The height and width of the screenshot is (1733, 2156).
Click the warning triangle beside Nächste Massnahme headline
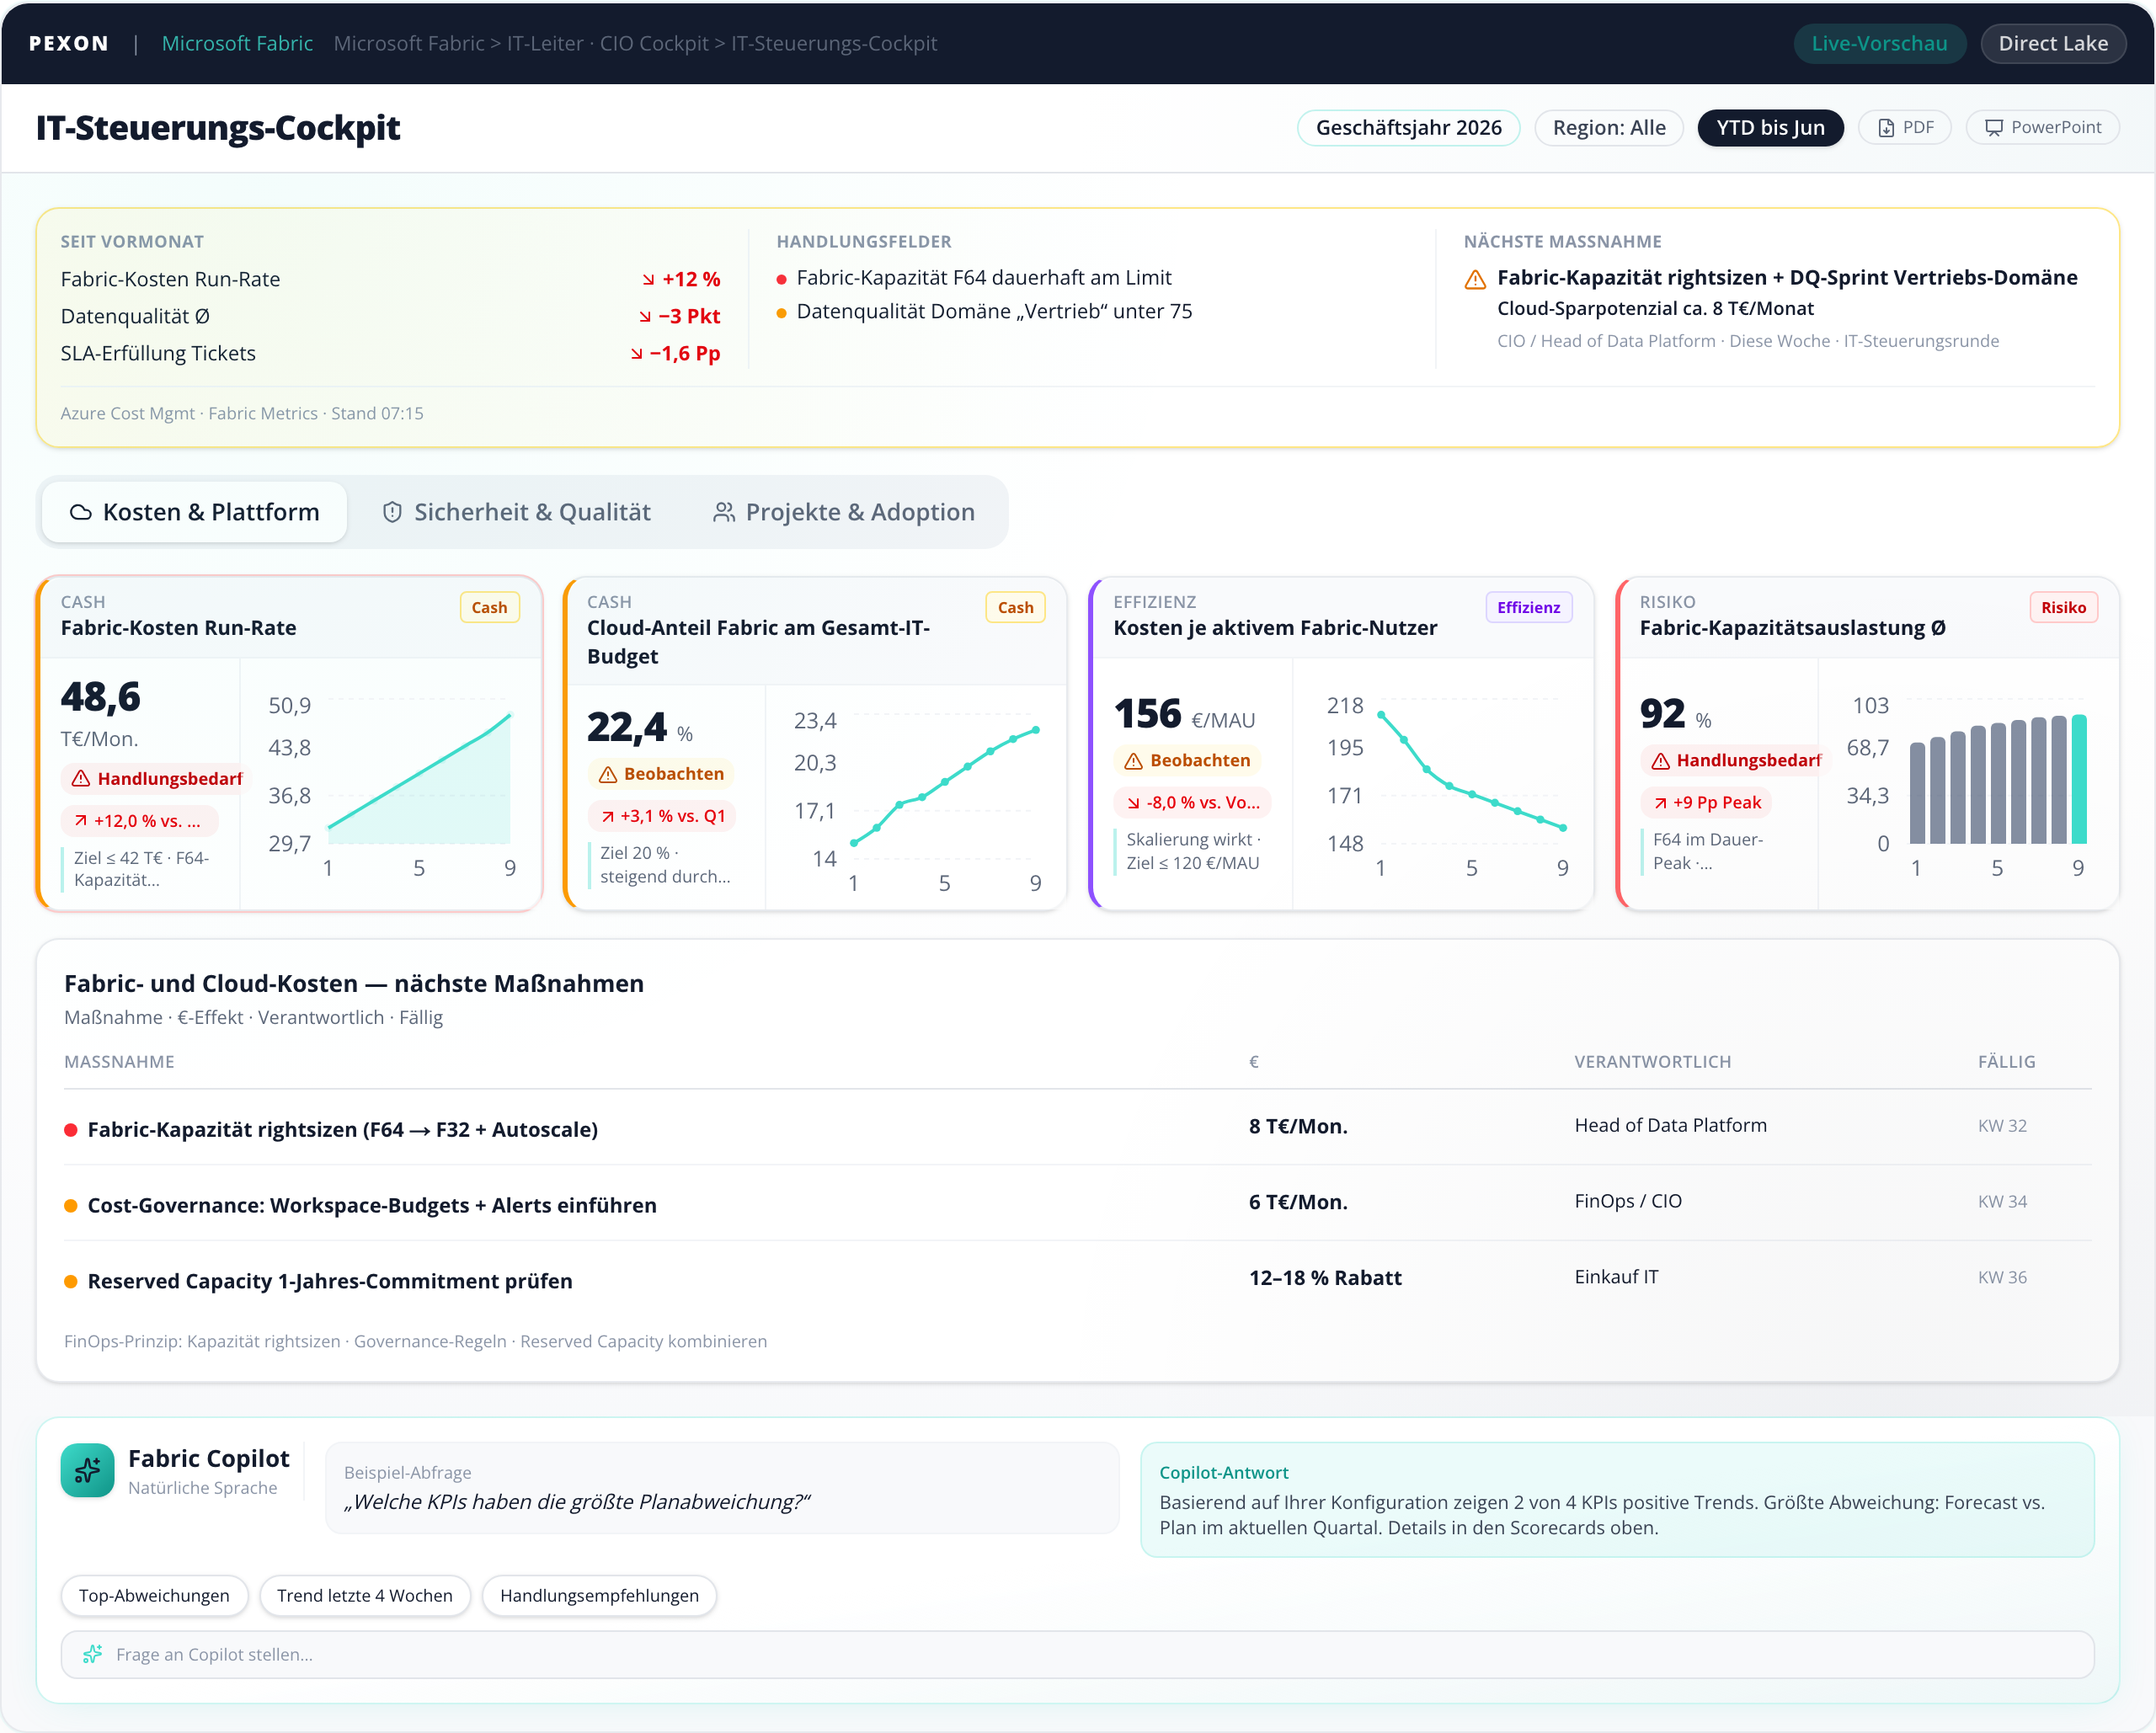[x=1475, y=279]
